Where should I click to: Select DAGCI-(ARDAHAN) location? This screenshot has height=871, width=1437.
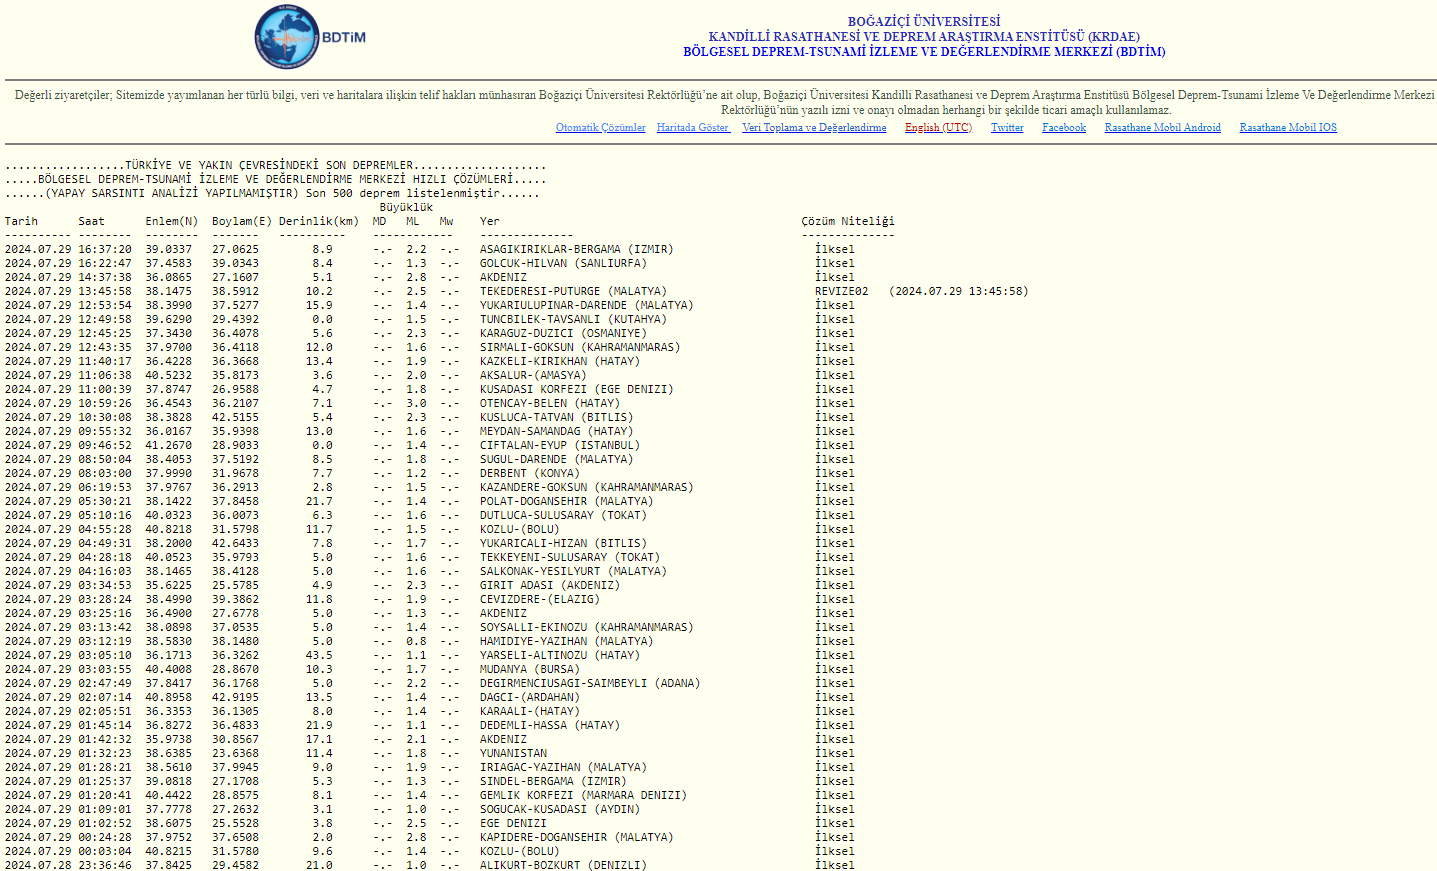pyautogui.click(x=529, y=698)
